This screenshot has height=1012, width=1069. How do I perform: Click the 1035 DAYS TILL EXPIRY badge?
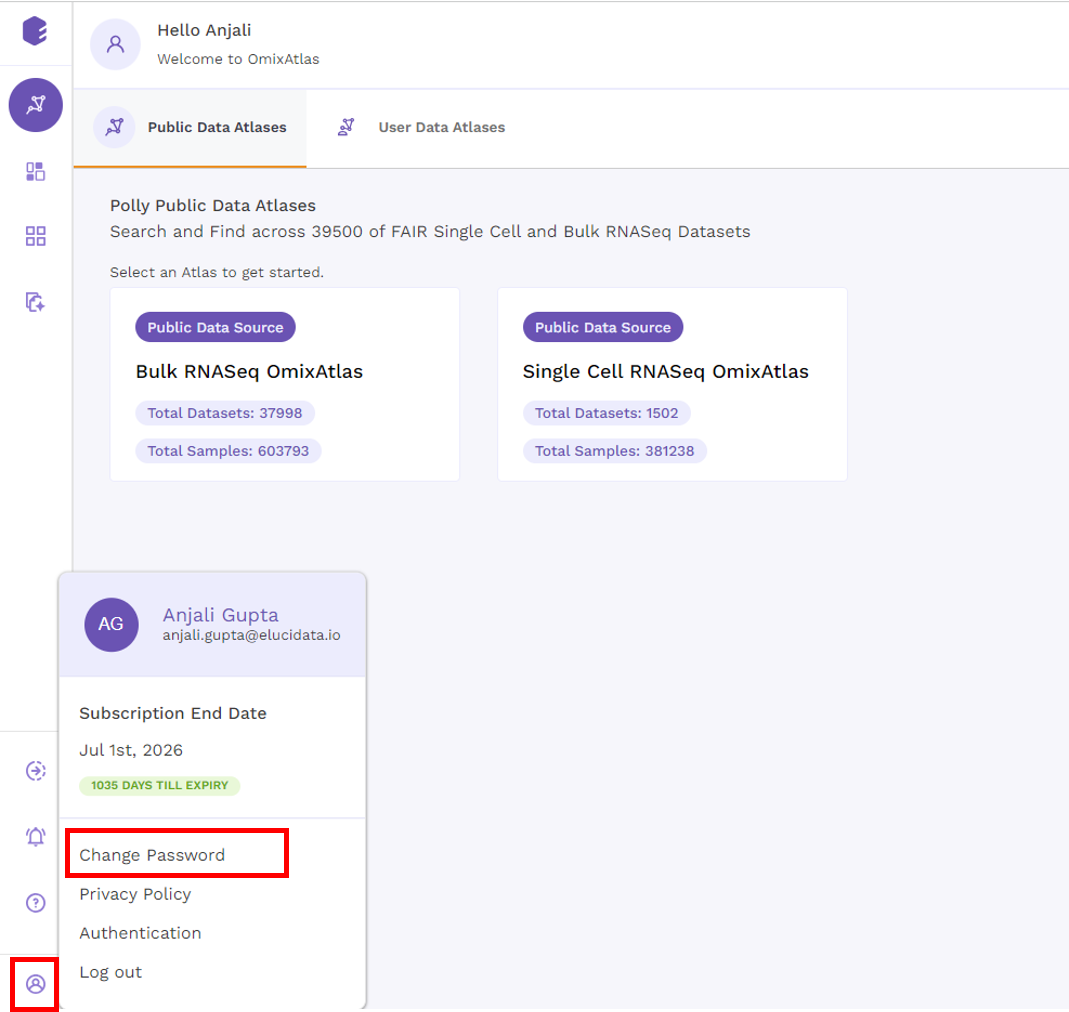coord(160,786)
